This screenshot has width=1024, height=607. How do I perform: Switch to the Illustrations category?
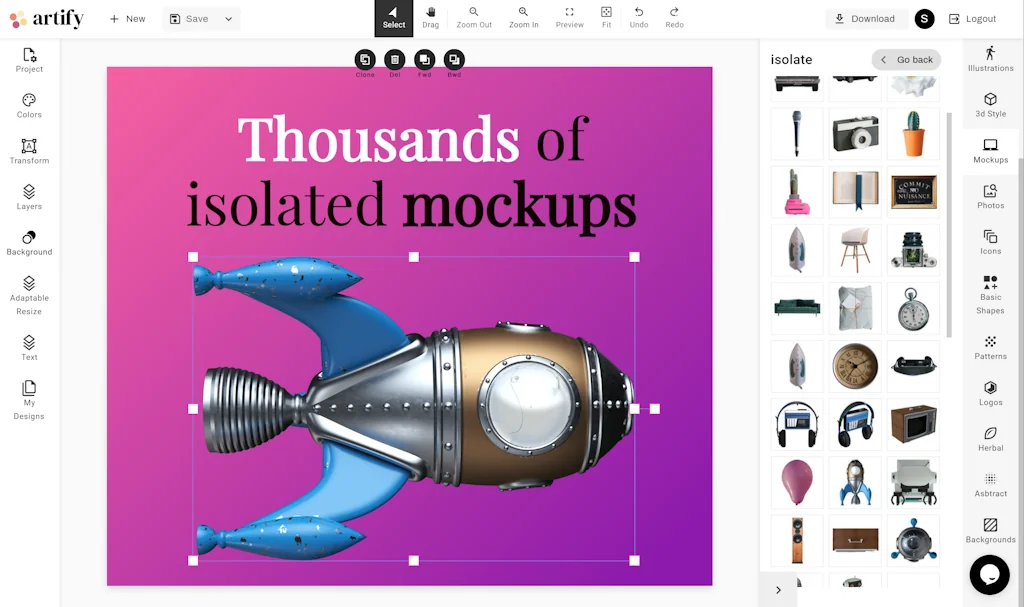(x=990, y=58)
